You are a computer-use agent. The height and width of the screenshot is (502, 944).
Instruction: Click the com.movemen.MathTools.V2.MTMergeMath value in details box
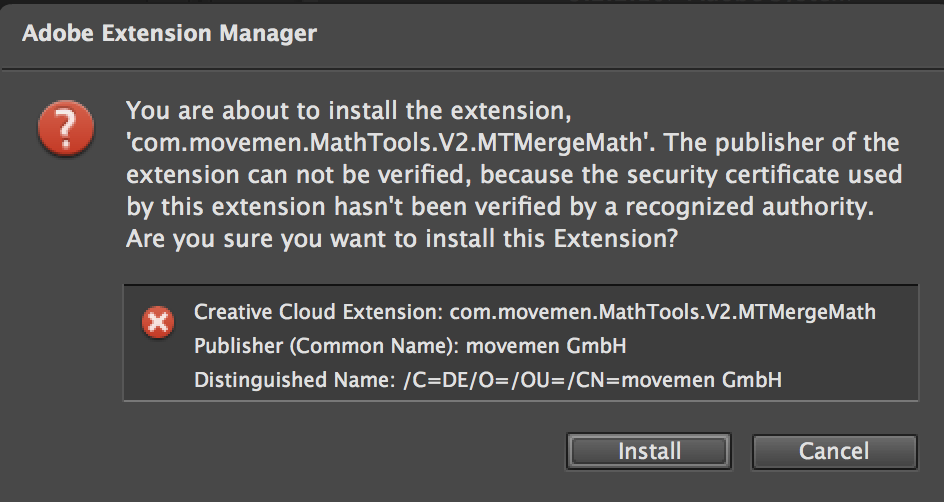pos(663,312)
